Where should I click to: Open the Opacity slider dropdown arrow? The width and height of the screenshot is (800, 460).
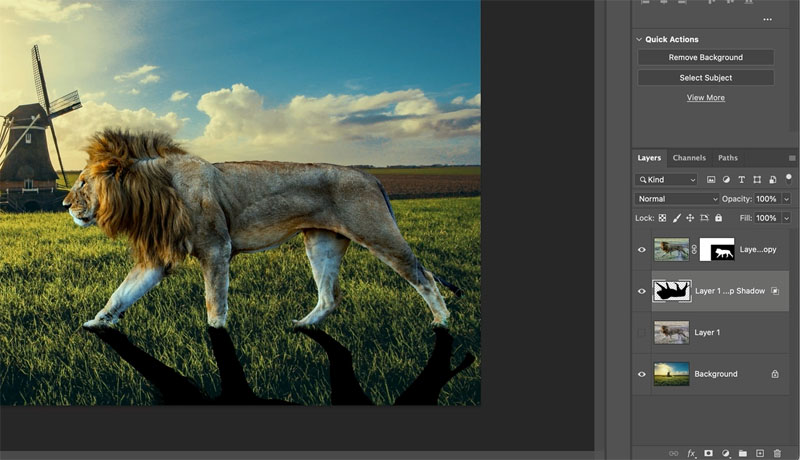786,199
